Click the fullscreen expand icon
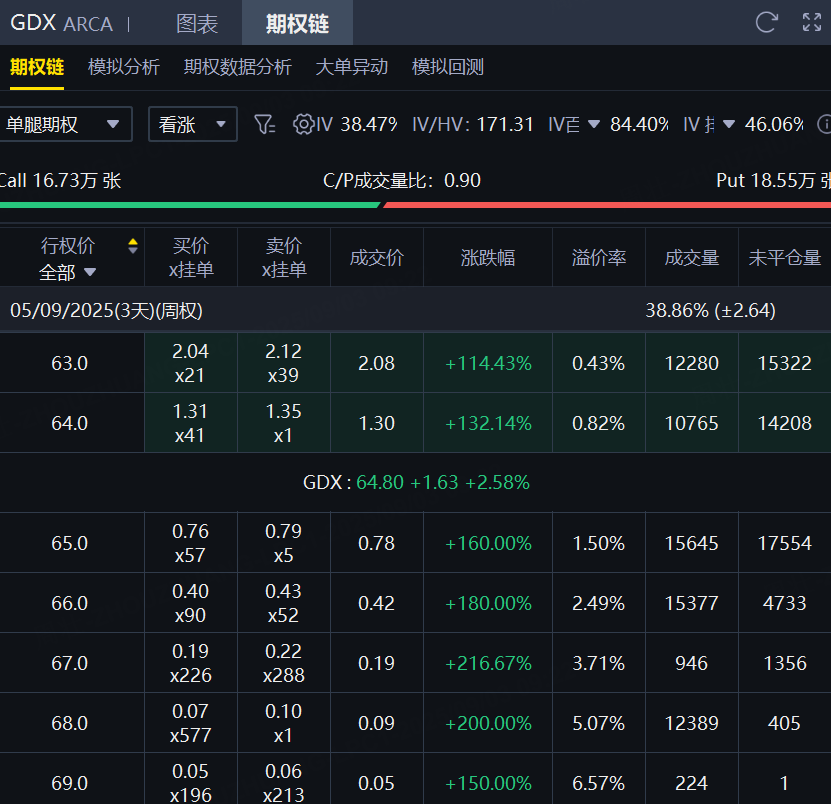831x804 pixels. 812,22
